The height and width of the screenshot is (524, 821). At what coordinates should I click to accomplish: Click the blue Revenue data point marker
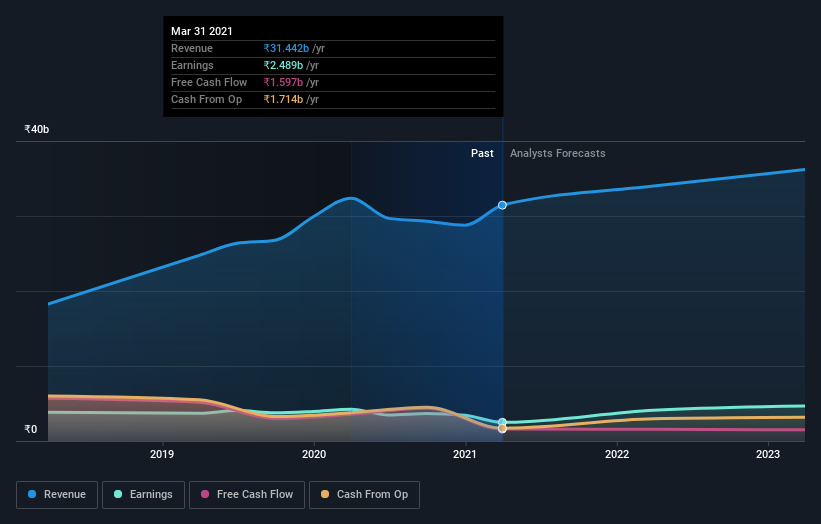point(502,205)
